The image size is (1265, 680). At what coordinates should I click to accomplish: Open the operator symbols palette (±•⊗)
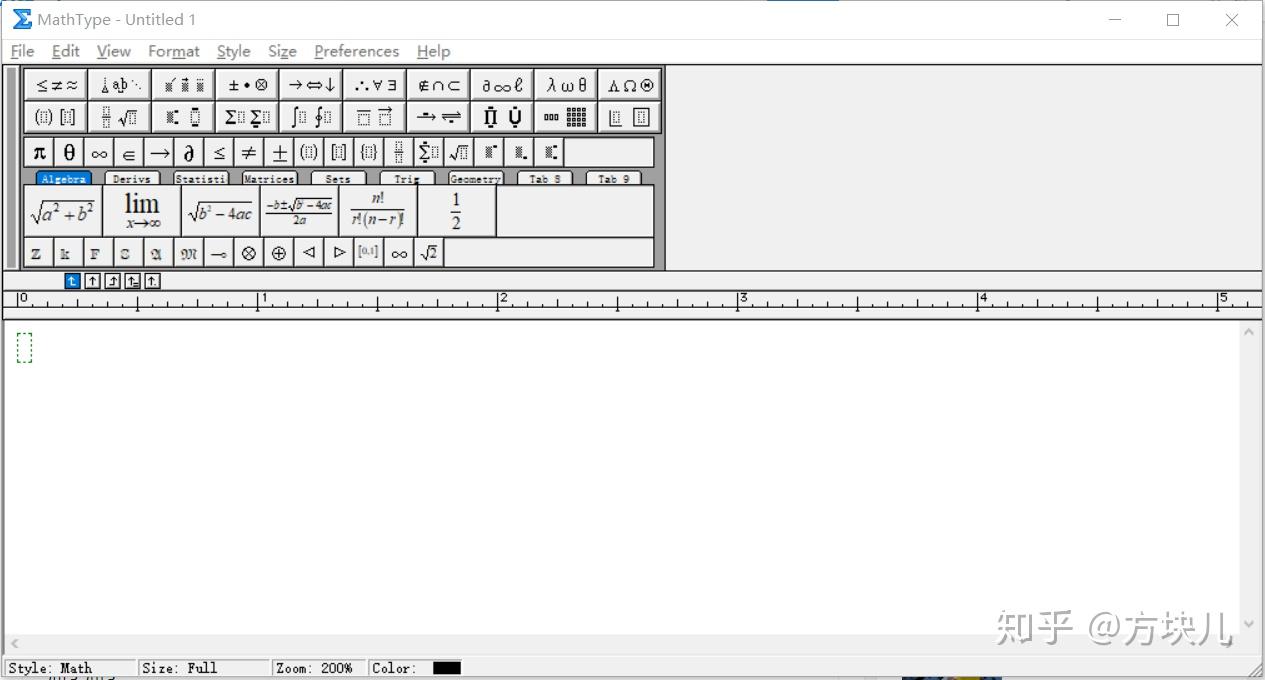coord(247,85)
